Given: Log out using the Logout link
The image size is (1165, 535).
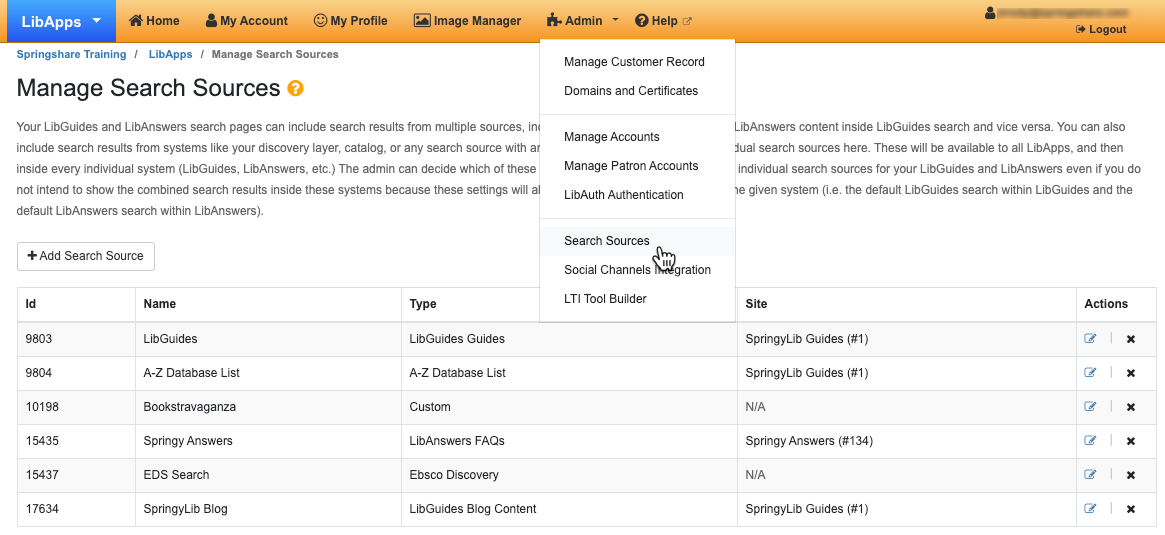Looking at the screenshot, I should [x=1100, y=30].
